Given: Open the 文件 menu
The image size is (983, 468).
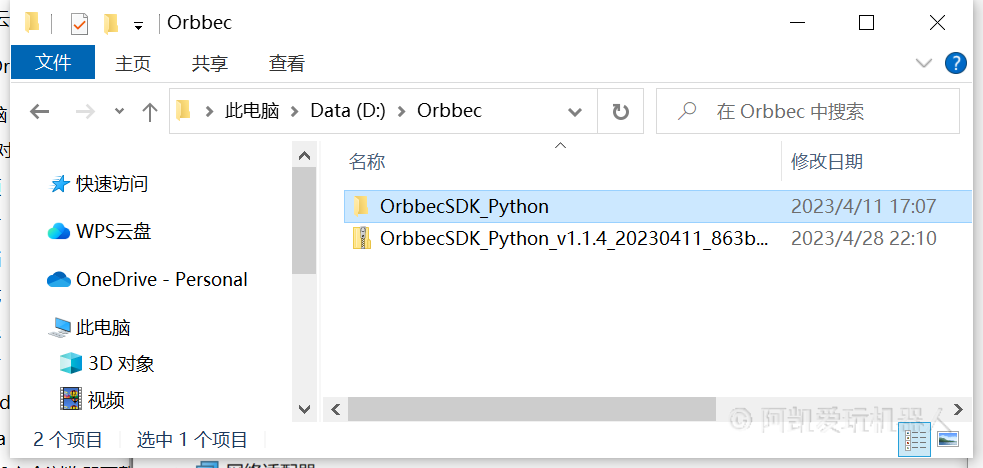Looking at the screenshot, I should point(53,62).
